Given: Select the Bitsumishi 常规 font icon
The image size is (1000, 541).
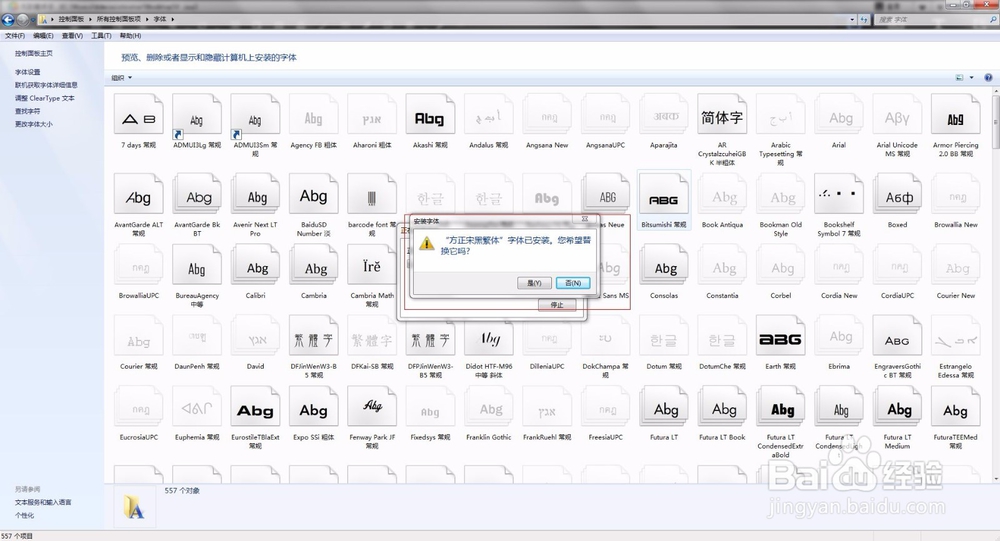Looking at the screenshot, I should click(x=664, y=195).
